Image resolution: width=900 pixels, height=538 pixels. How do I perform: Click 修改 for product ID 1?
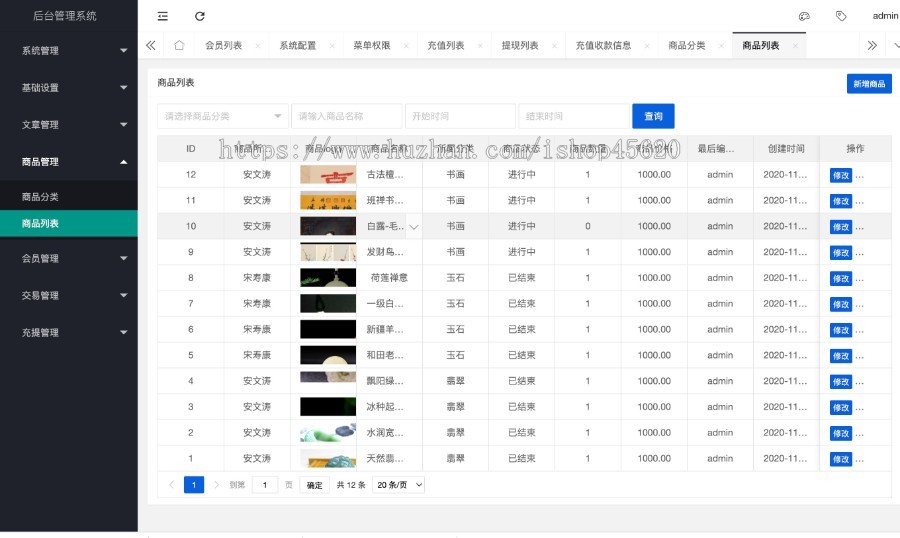point(841,459)
